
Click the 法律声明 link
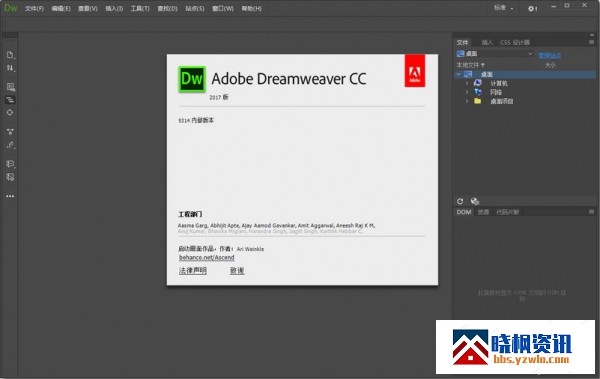click(x=192, y=271)
